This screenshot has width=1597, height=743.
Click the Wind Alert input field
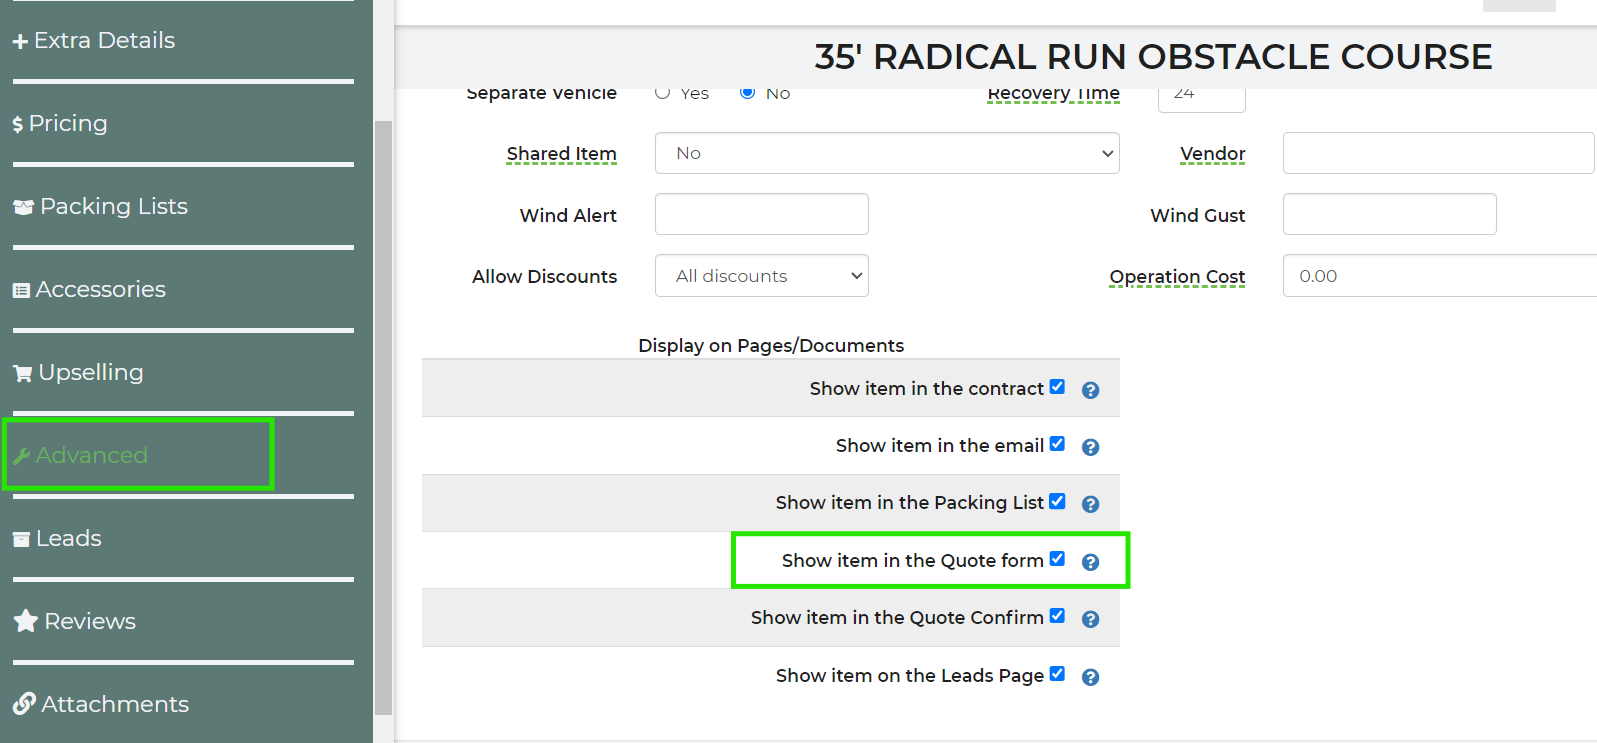pos(762,214)
